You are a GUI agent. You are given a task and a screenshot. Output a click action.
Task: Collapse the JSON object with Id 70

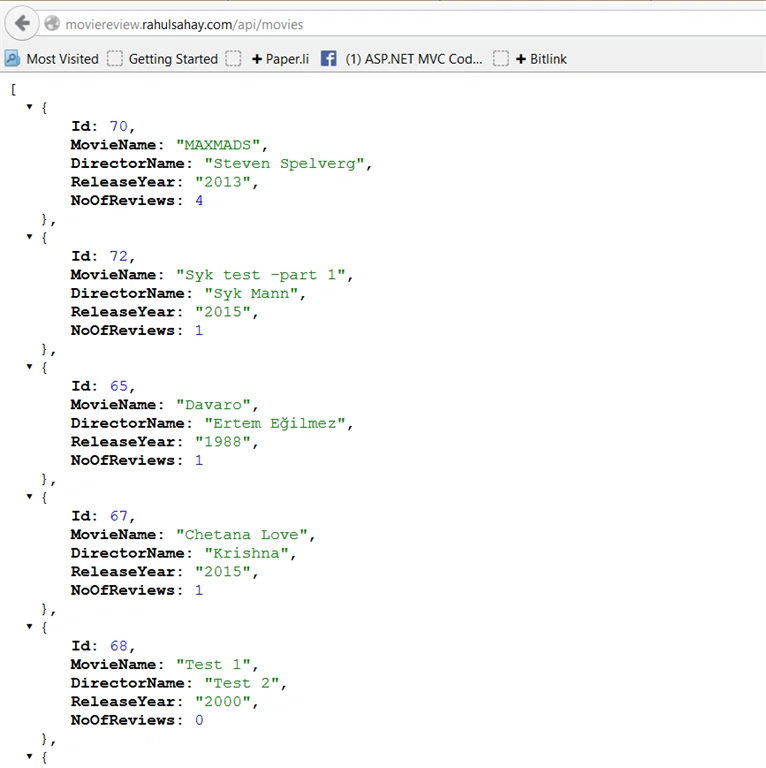point(29,106)
